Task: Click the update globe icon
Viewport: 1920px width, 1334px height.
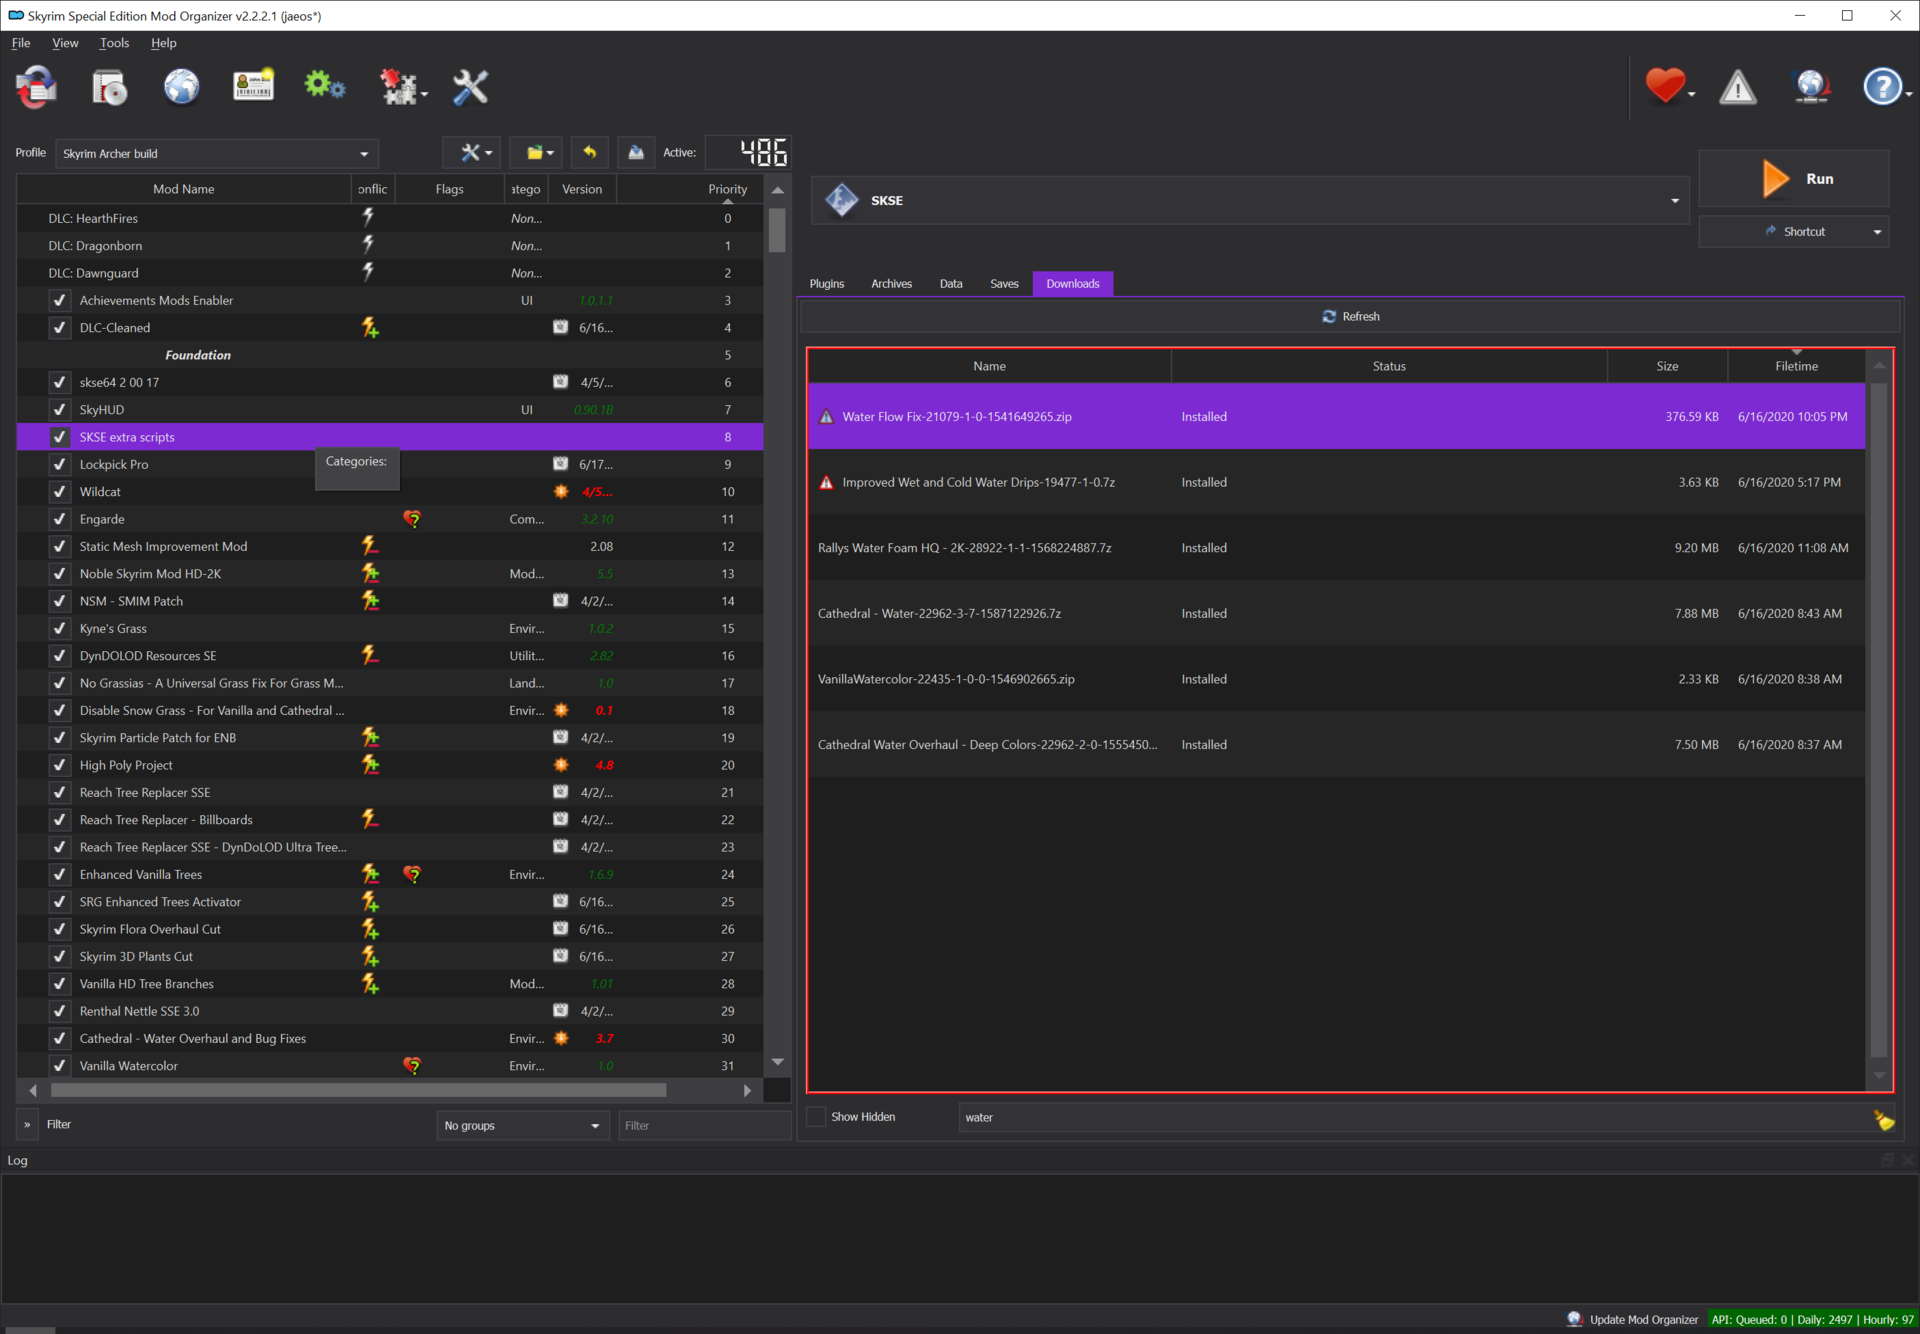Action: coord(1811,87)
